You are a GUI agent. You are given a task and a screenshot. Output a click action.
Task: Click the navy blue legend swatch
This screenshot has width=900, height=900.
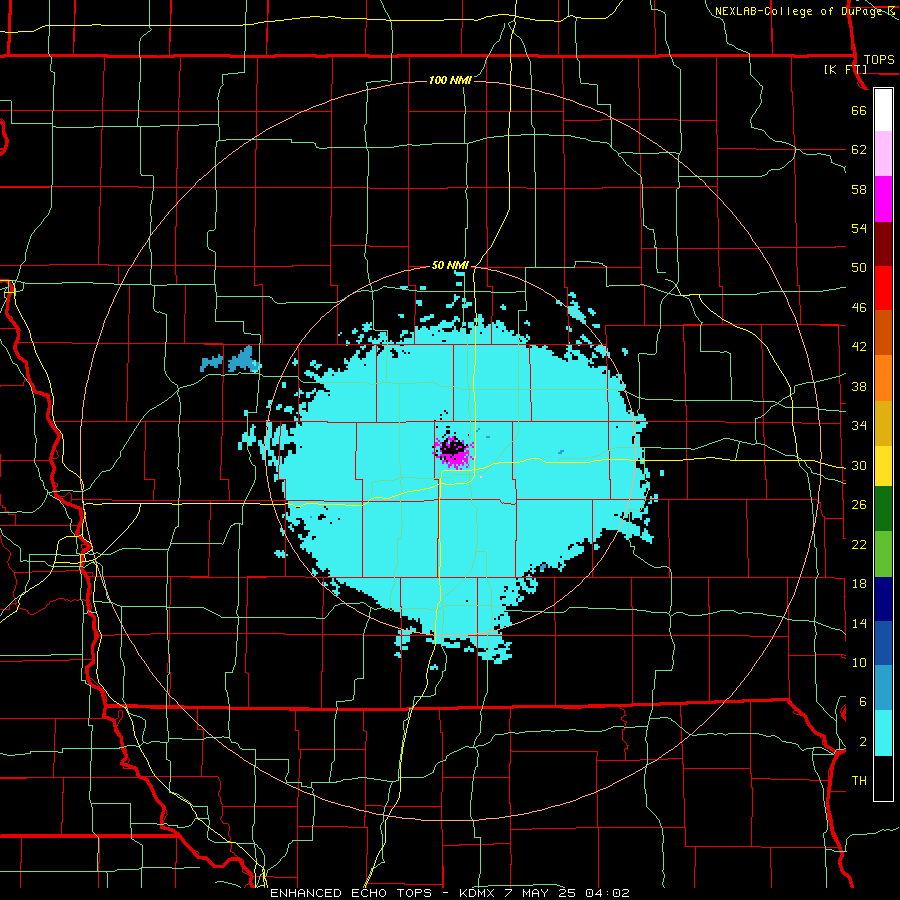[883, 599]
